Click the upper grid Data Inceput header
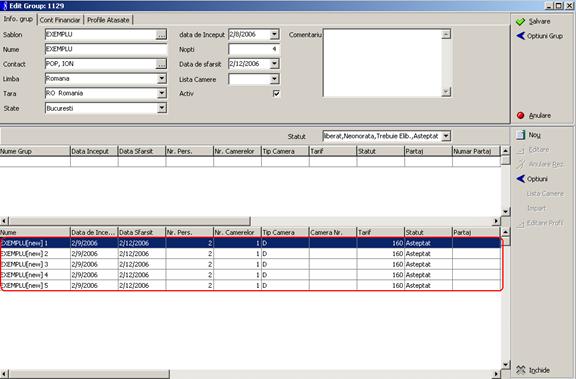 [x=94, y=151]
